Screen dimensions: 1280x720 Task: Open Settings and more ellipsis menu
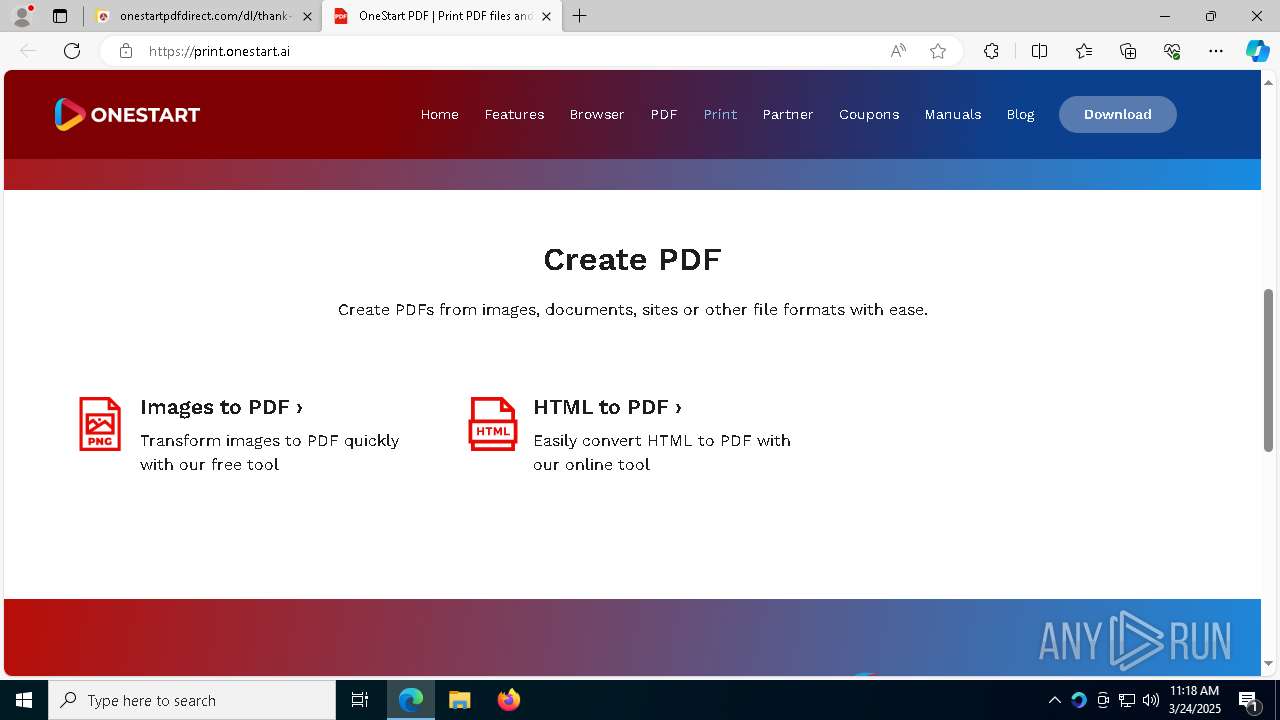point(1216,51)
